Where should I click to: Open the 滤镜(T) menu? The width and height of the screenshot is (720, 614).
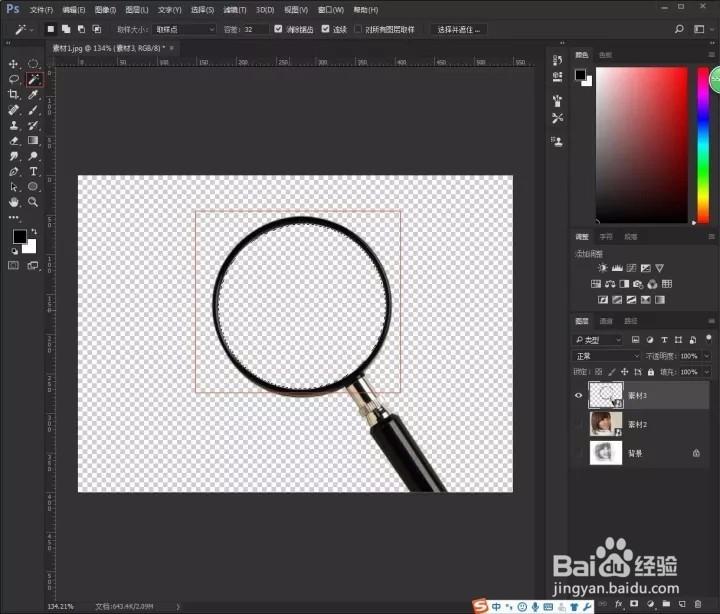pyautogui.click(x=235, y=10)
